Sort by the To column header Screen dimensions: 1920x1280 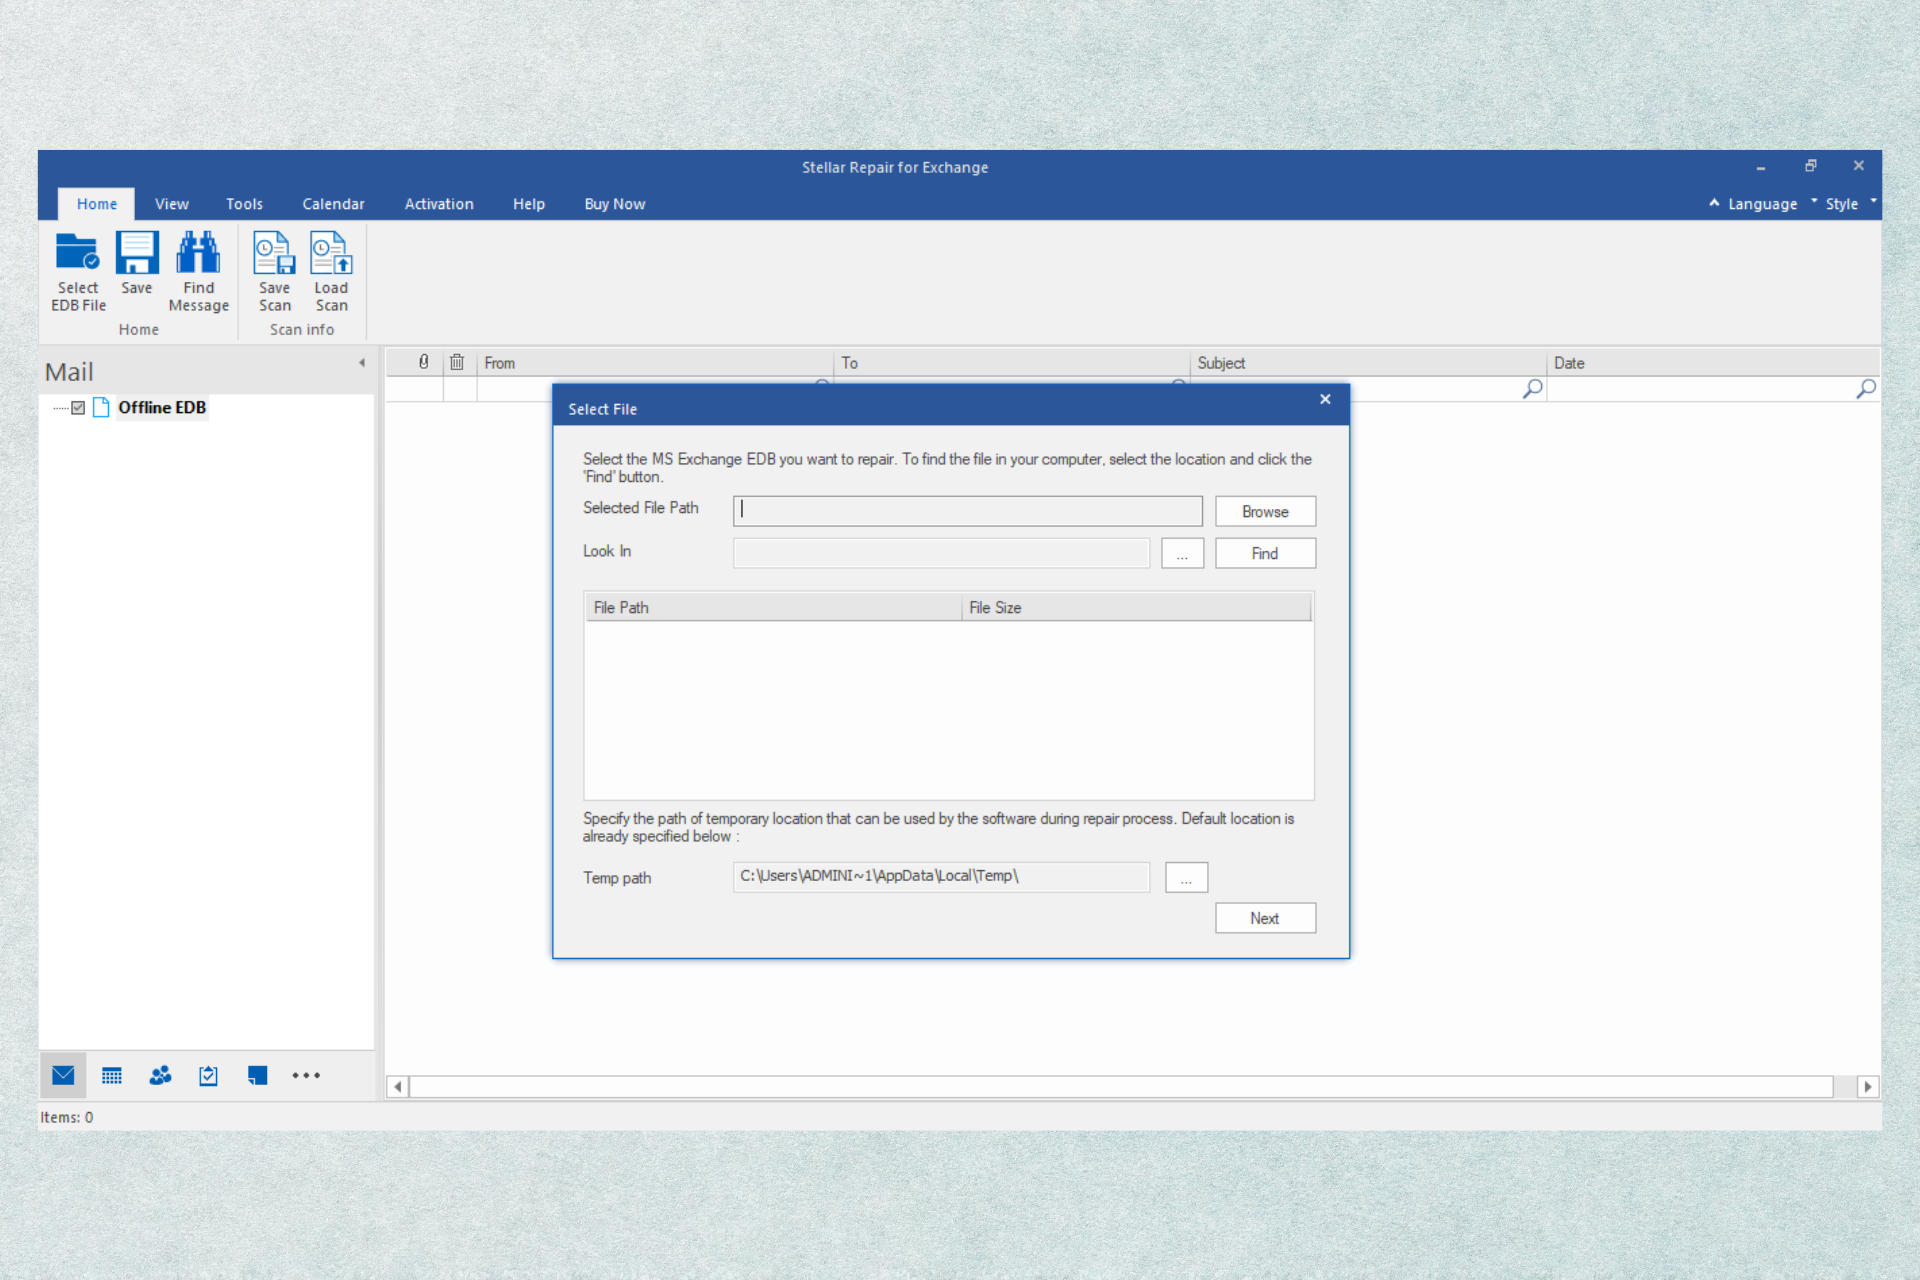[1012, 363]
